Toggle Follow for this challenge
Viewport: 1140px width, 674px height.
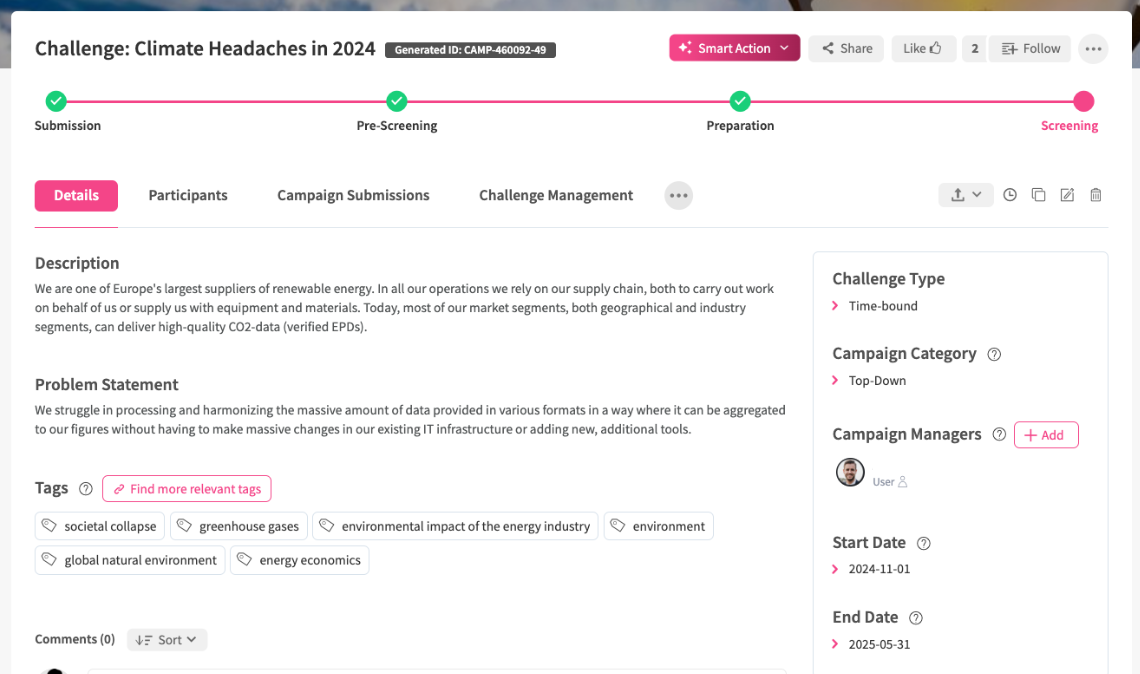(x=1030, y=48)
